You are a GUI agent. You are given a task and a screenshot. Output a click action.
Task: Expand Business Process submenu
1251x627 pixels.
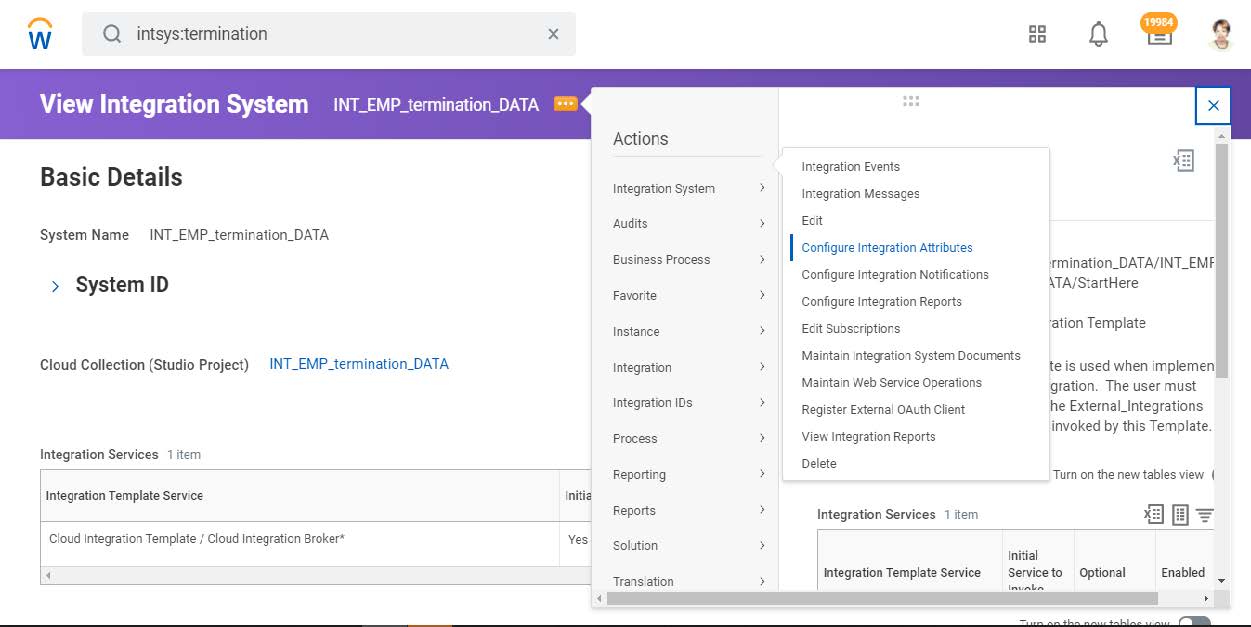(690, 260)
